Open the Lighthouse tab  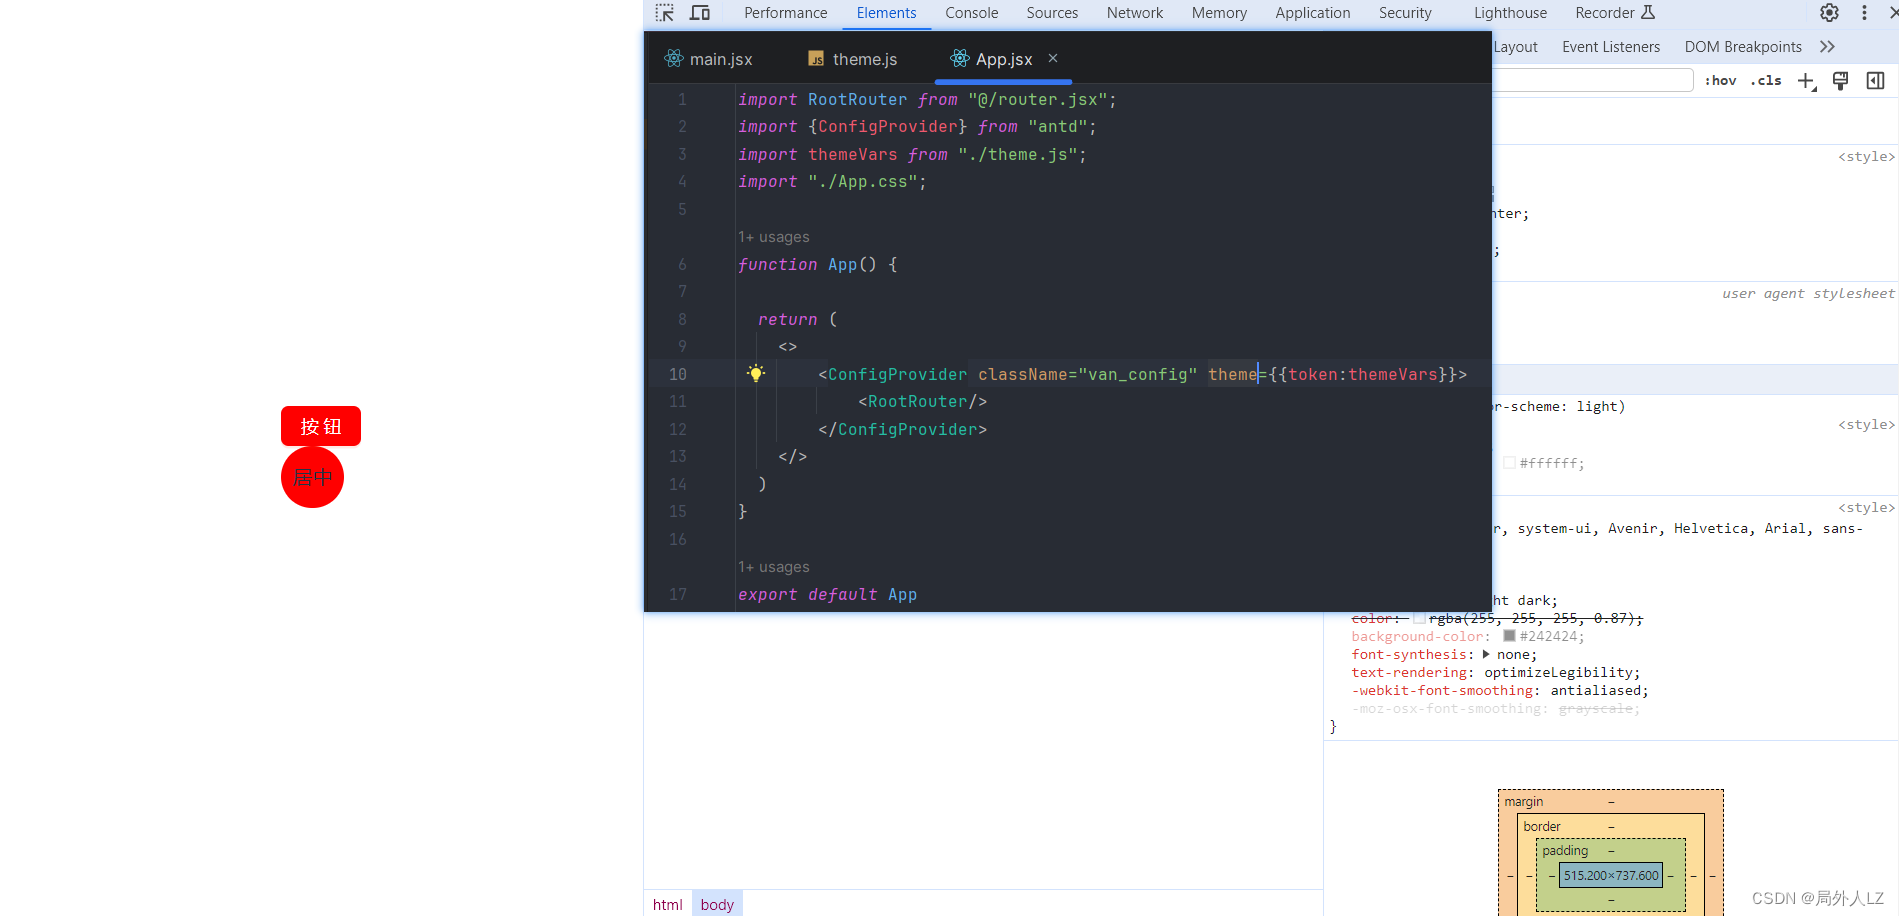coord(1510,13)
